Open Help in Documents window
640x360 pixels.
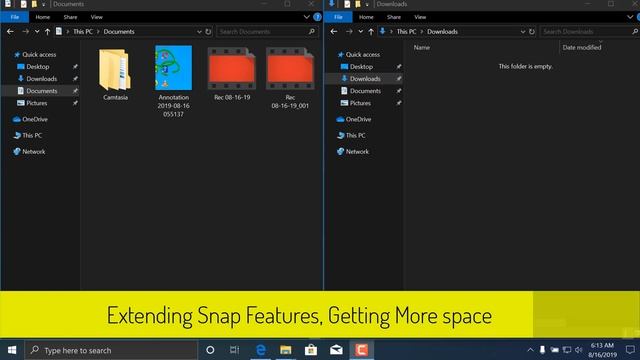pos(317,17)
